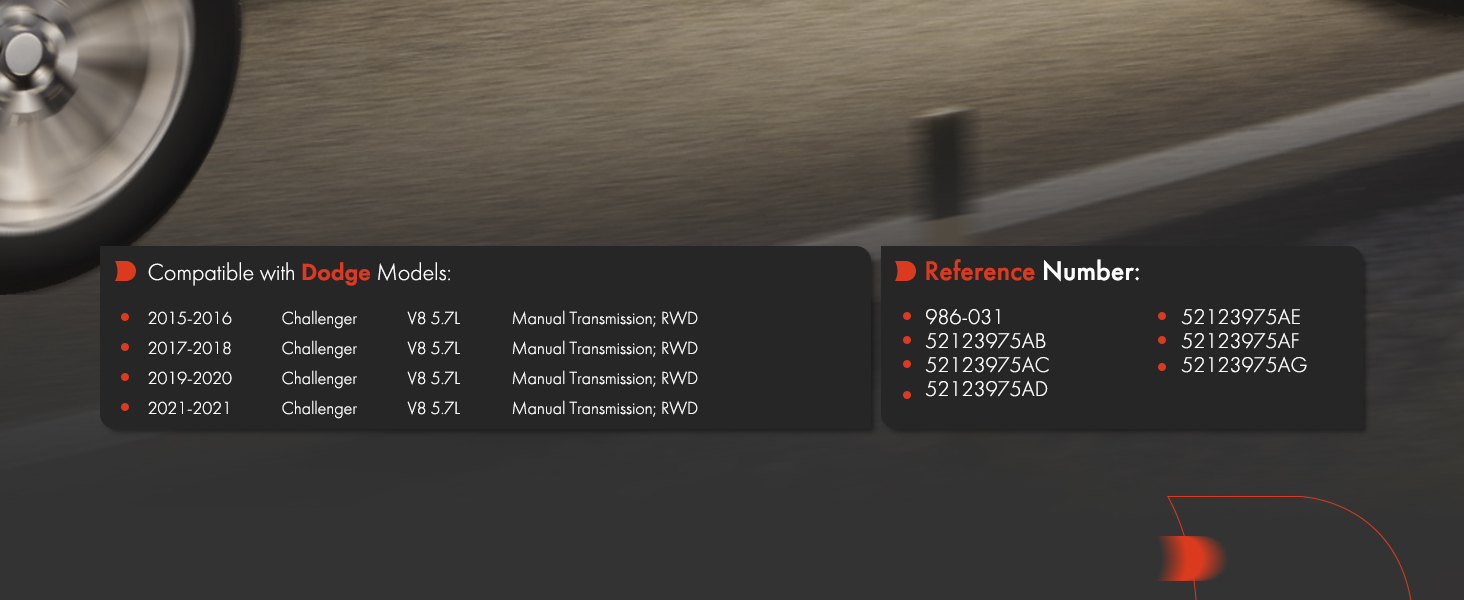Click Manual Transmission; RWD in last row

click(605, 408)
